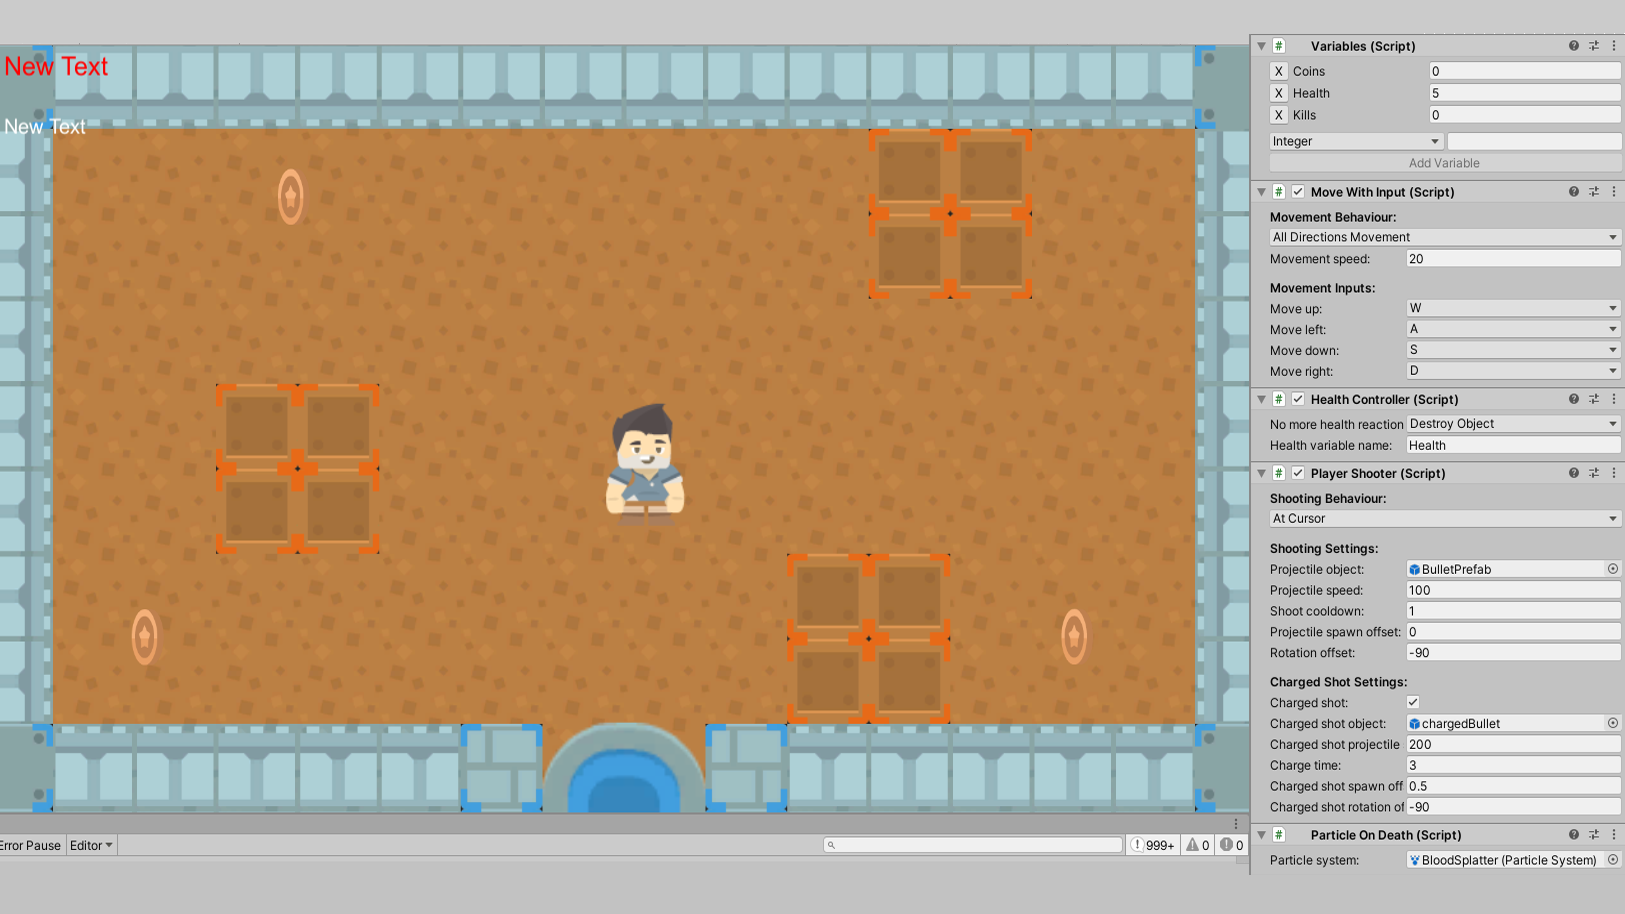This screenshot has width=1625, height=914.
Task: Open the All Directions Movement dropdown
Action: 1444,237
